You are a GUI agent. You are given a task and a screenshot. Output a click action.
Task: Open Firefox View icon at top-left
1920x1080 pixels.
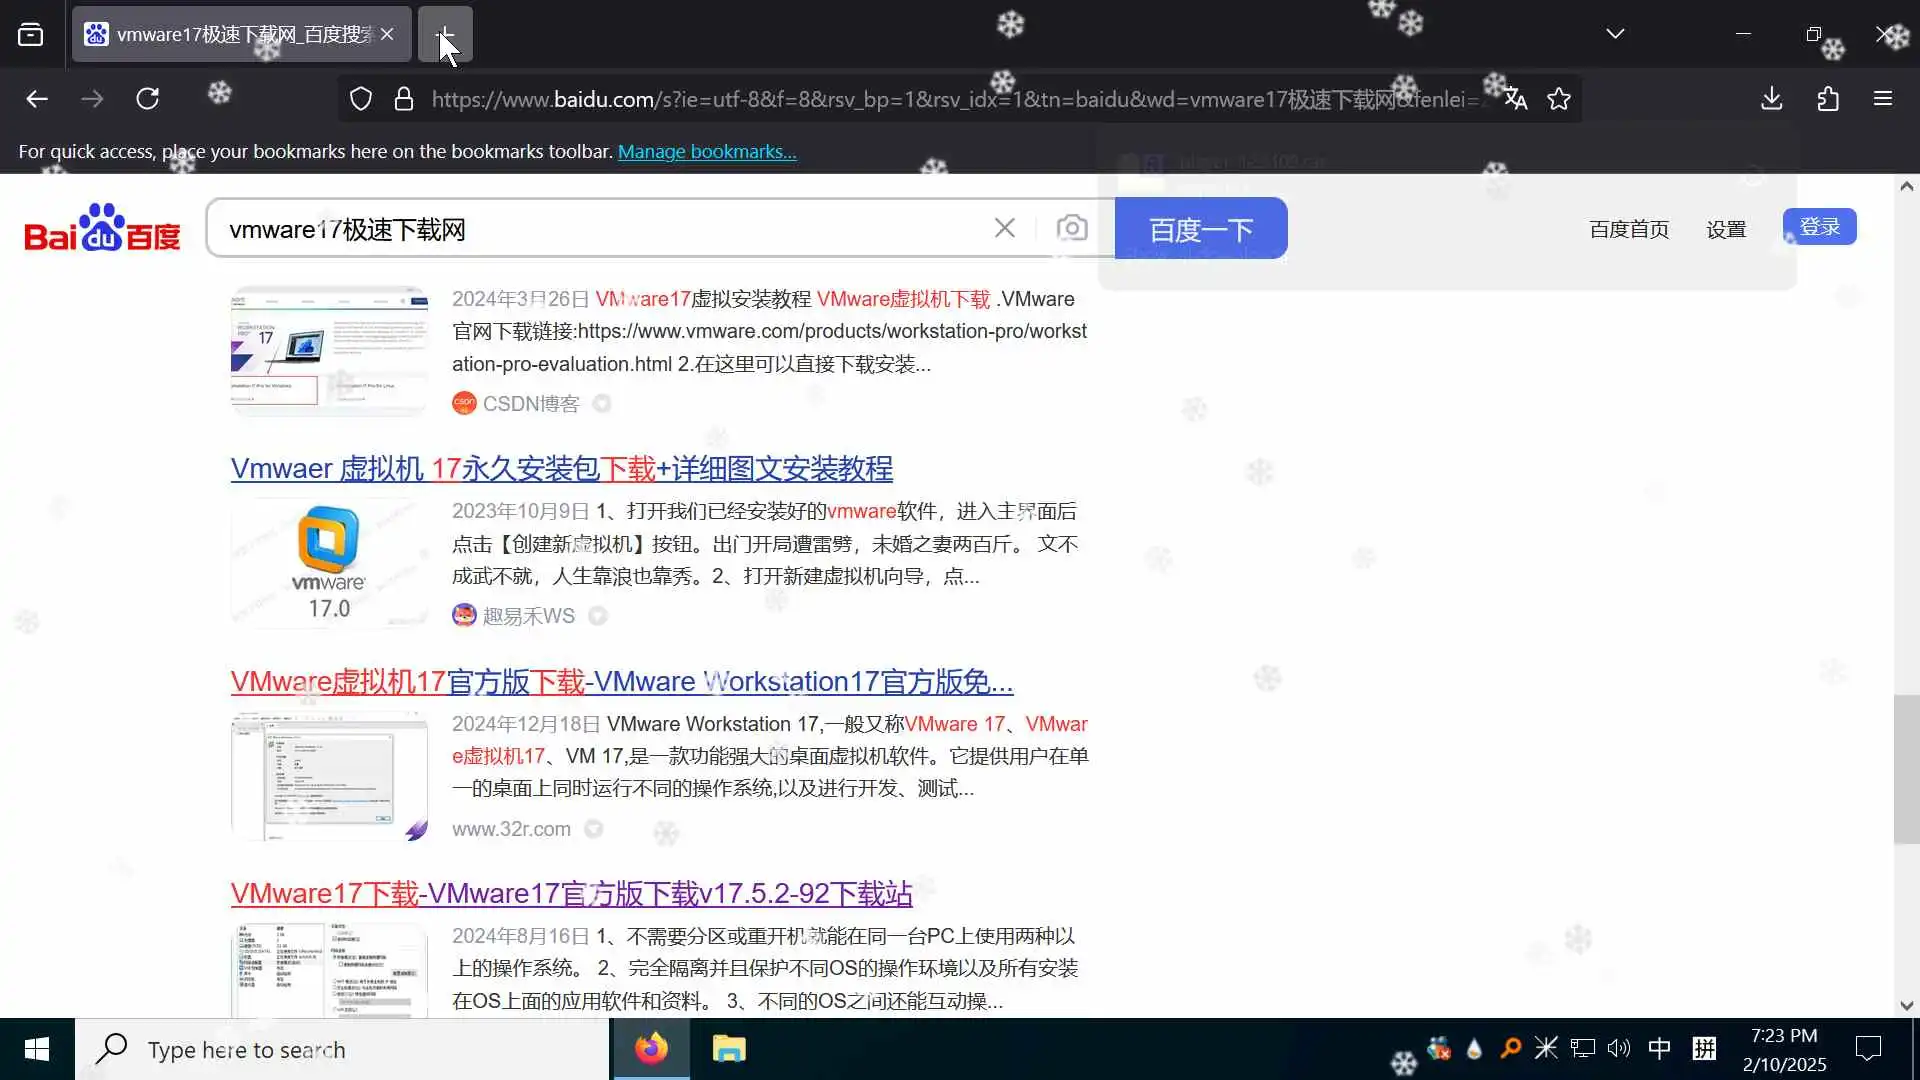(31, 34)
